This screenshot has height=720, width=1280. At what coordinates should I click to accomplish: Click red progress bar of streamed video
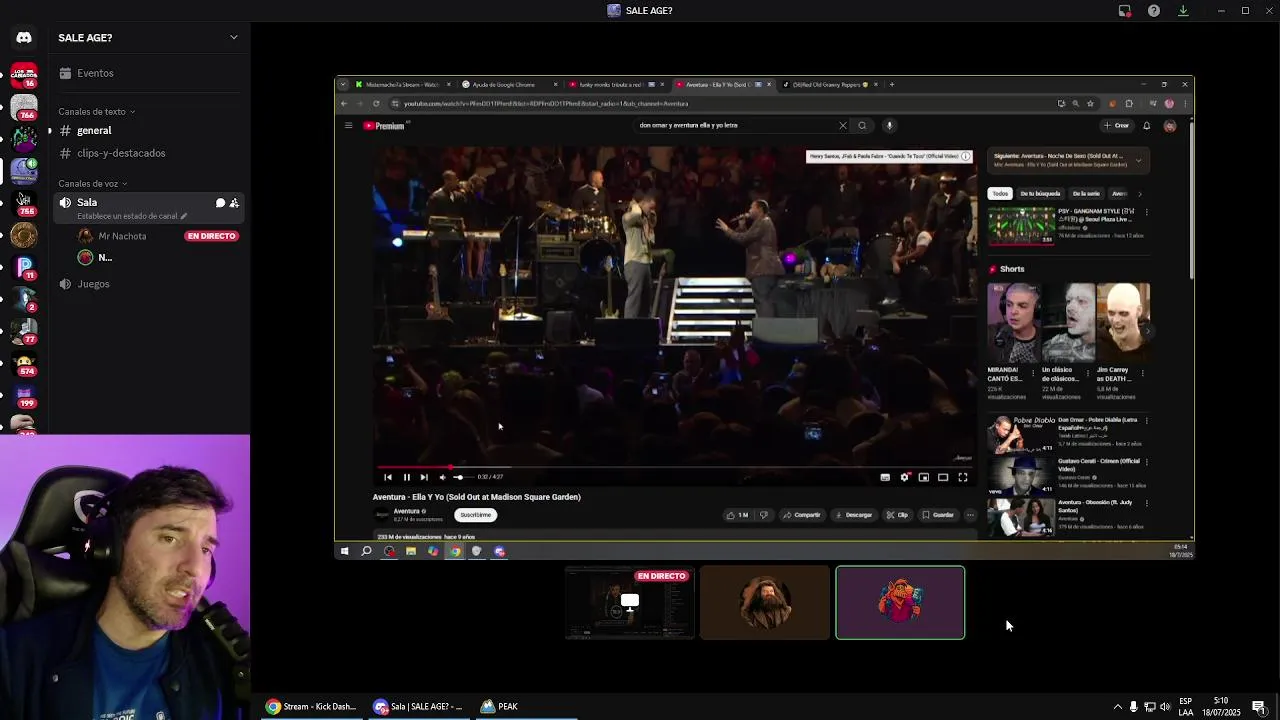[674, 467]
